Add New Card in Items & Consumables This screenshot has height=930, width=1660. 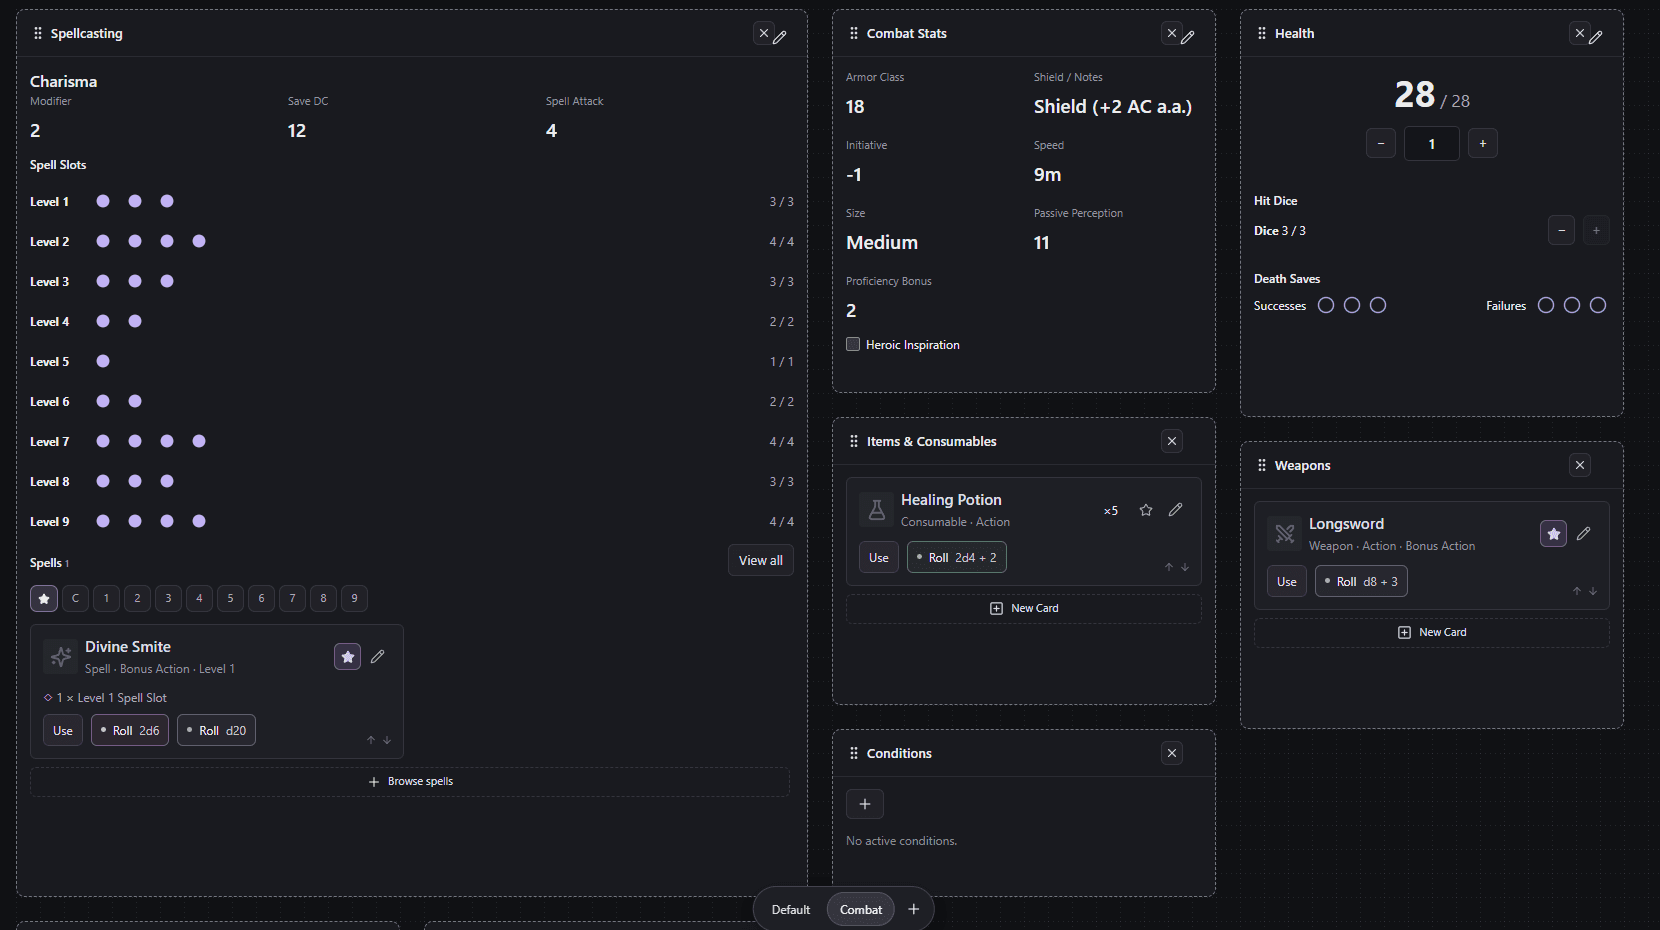[1024, 608]
